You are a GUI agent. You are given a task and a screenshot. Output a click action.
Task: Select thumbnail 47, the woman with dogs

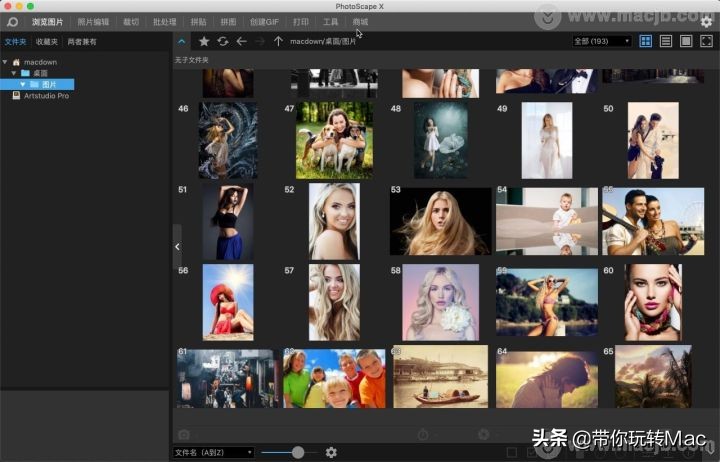[334, 140]
